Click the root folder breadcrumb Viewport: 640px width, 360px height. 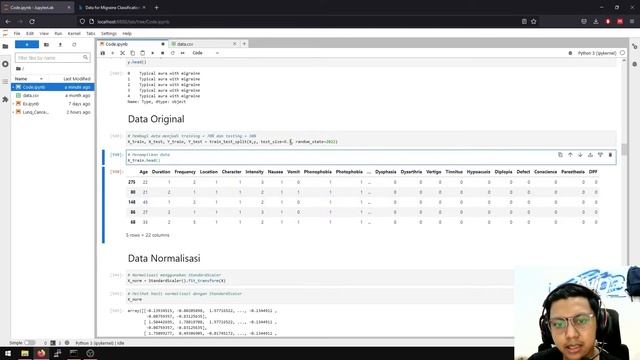[x=19, y=69]
